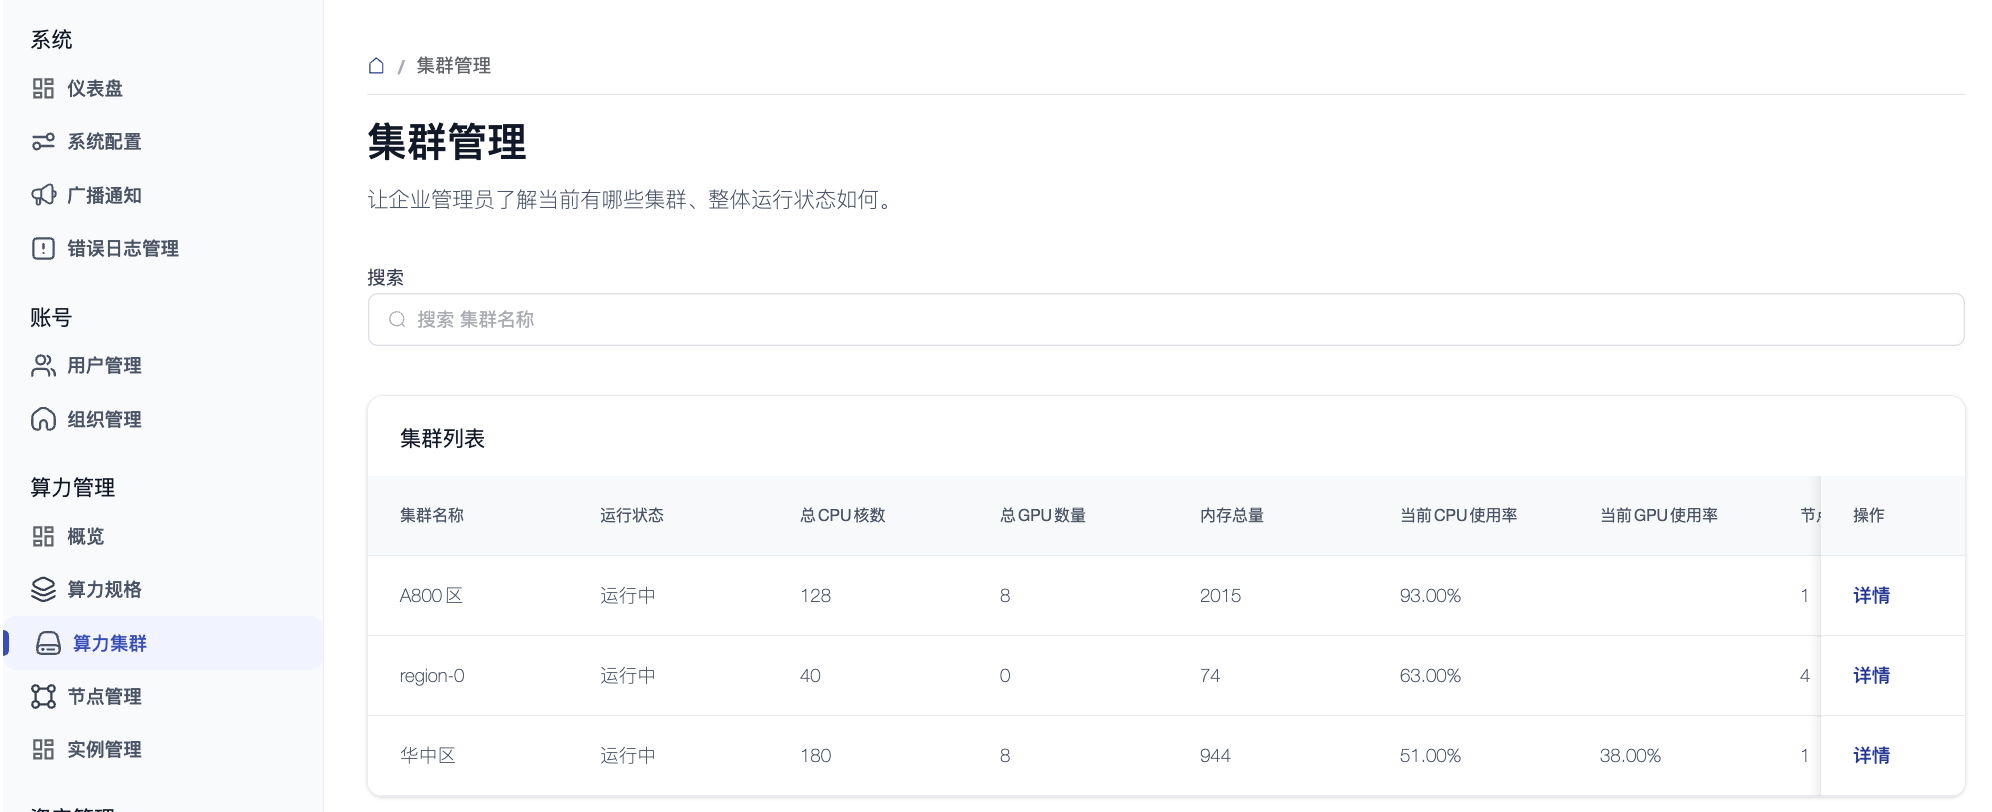This screenshot has width=1992, height=812.
Task: Click the 节点管理 nodes icon
Action: 43,696
